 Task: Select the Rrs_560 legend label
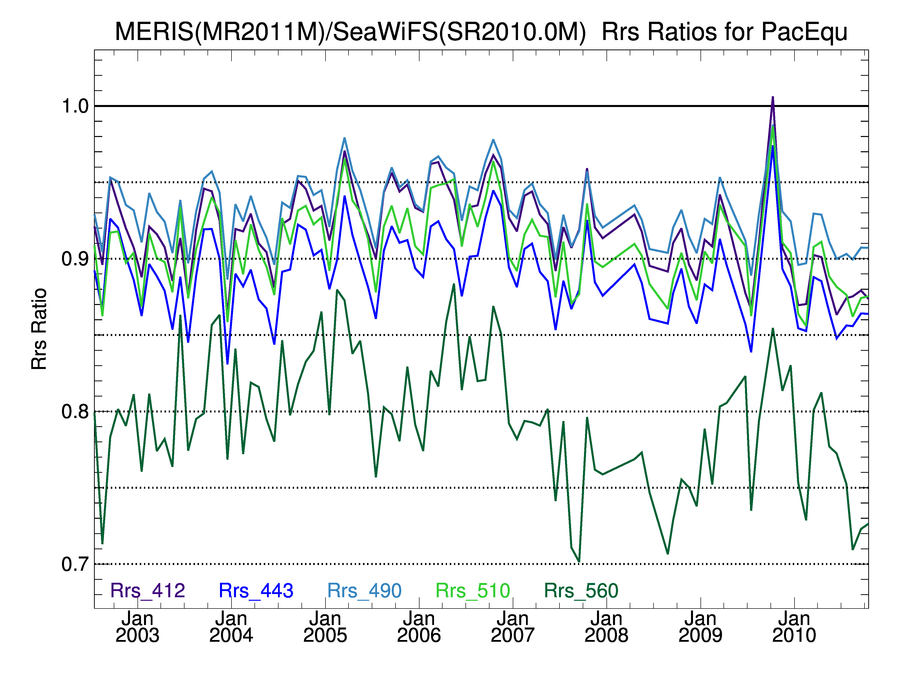(581, 591)
